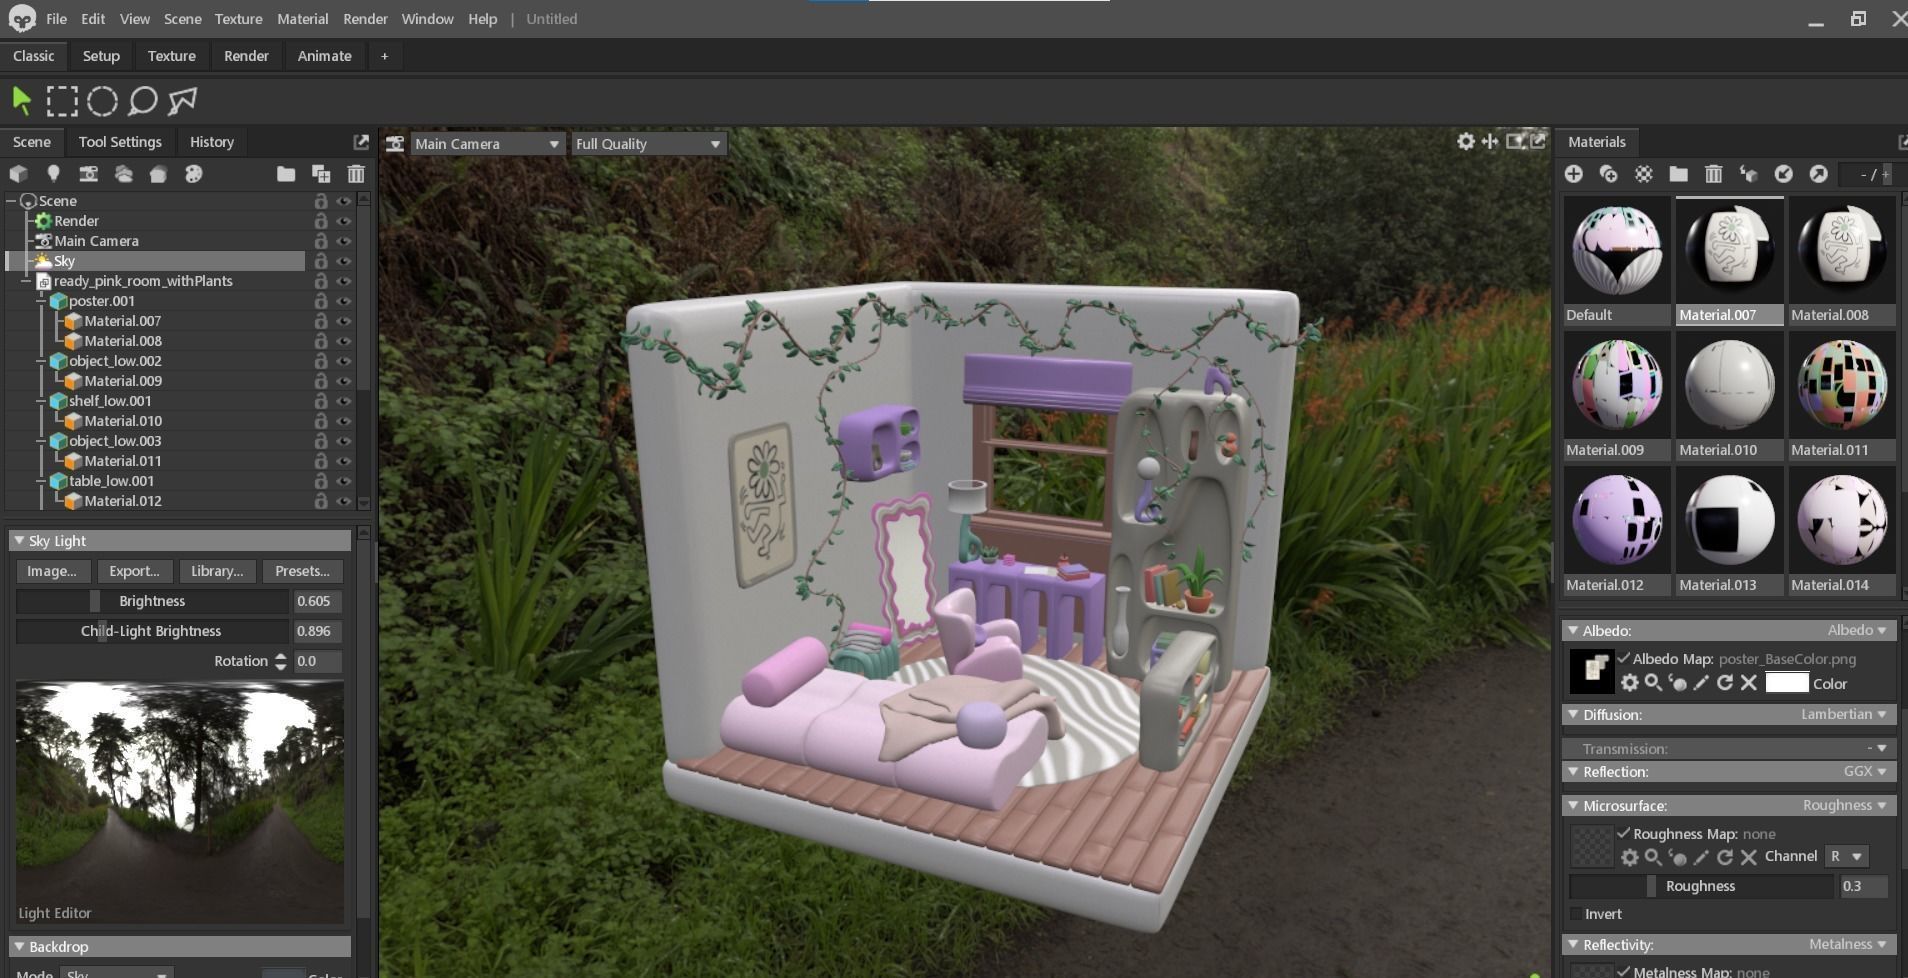
Task: Open the Albedo white color swatch
Action: (x=1787, y=683)
